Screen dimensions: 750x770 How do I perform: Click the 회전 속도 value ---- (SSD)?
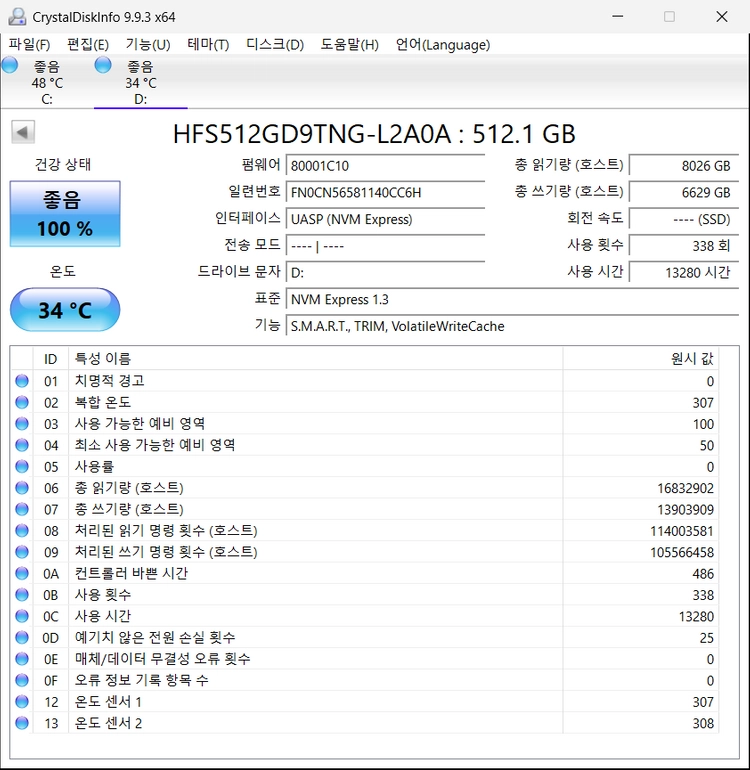(x=684, y=219)
